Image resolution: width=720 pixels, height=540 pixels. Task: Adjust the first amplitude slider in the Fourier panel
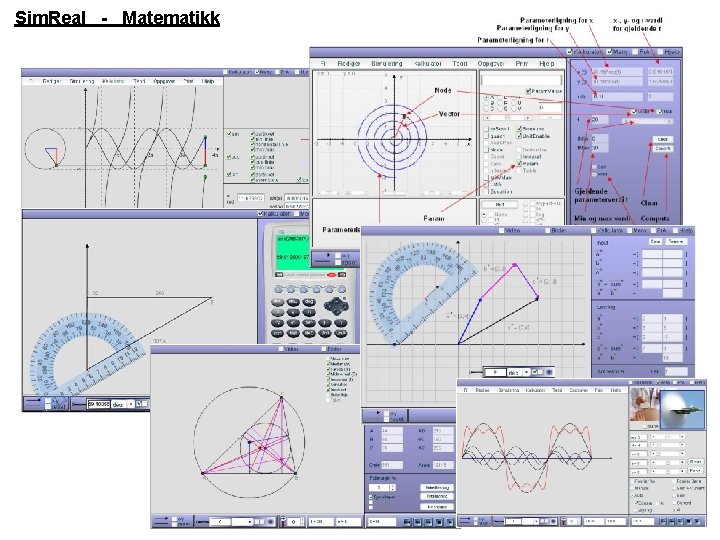click(668, 436)
